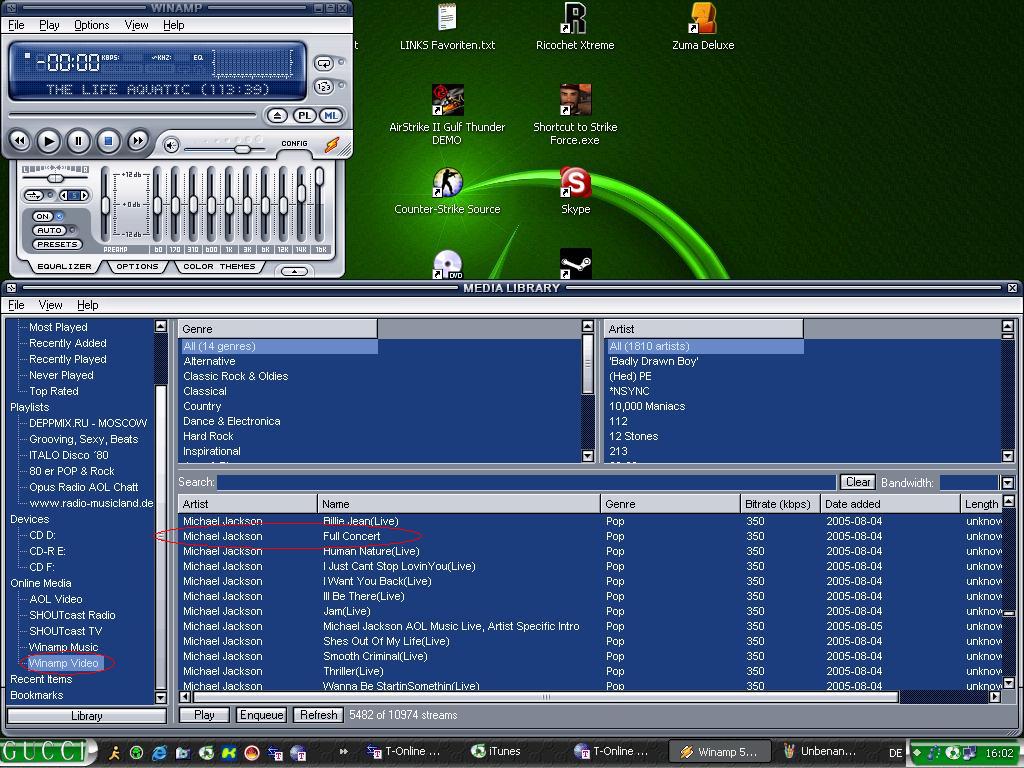1024x768 pixels.
Task: Click the Enqueue button
Action: coord(261,715)
